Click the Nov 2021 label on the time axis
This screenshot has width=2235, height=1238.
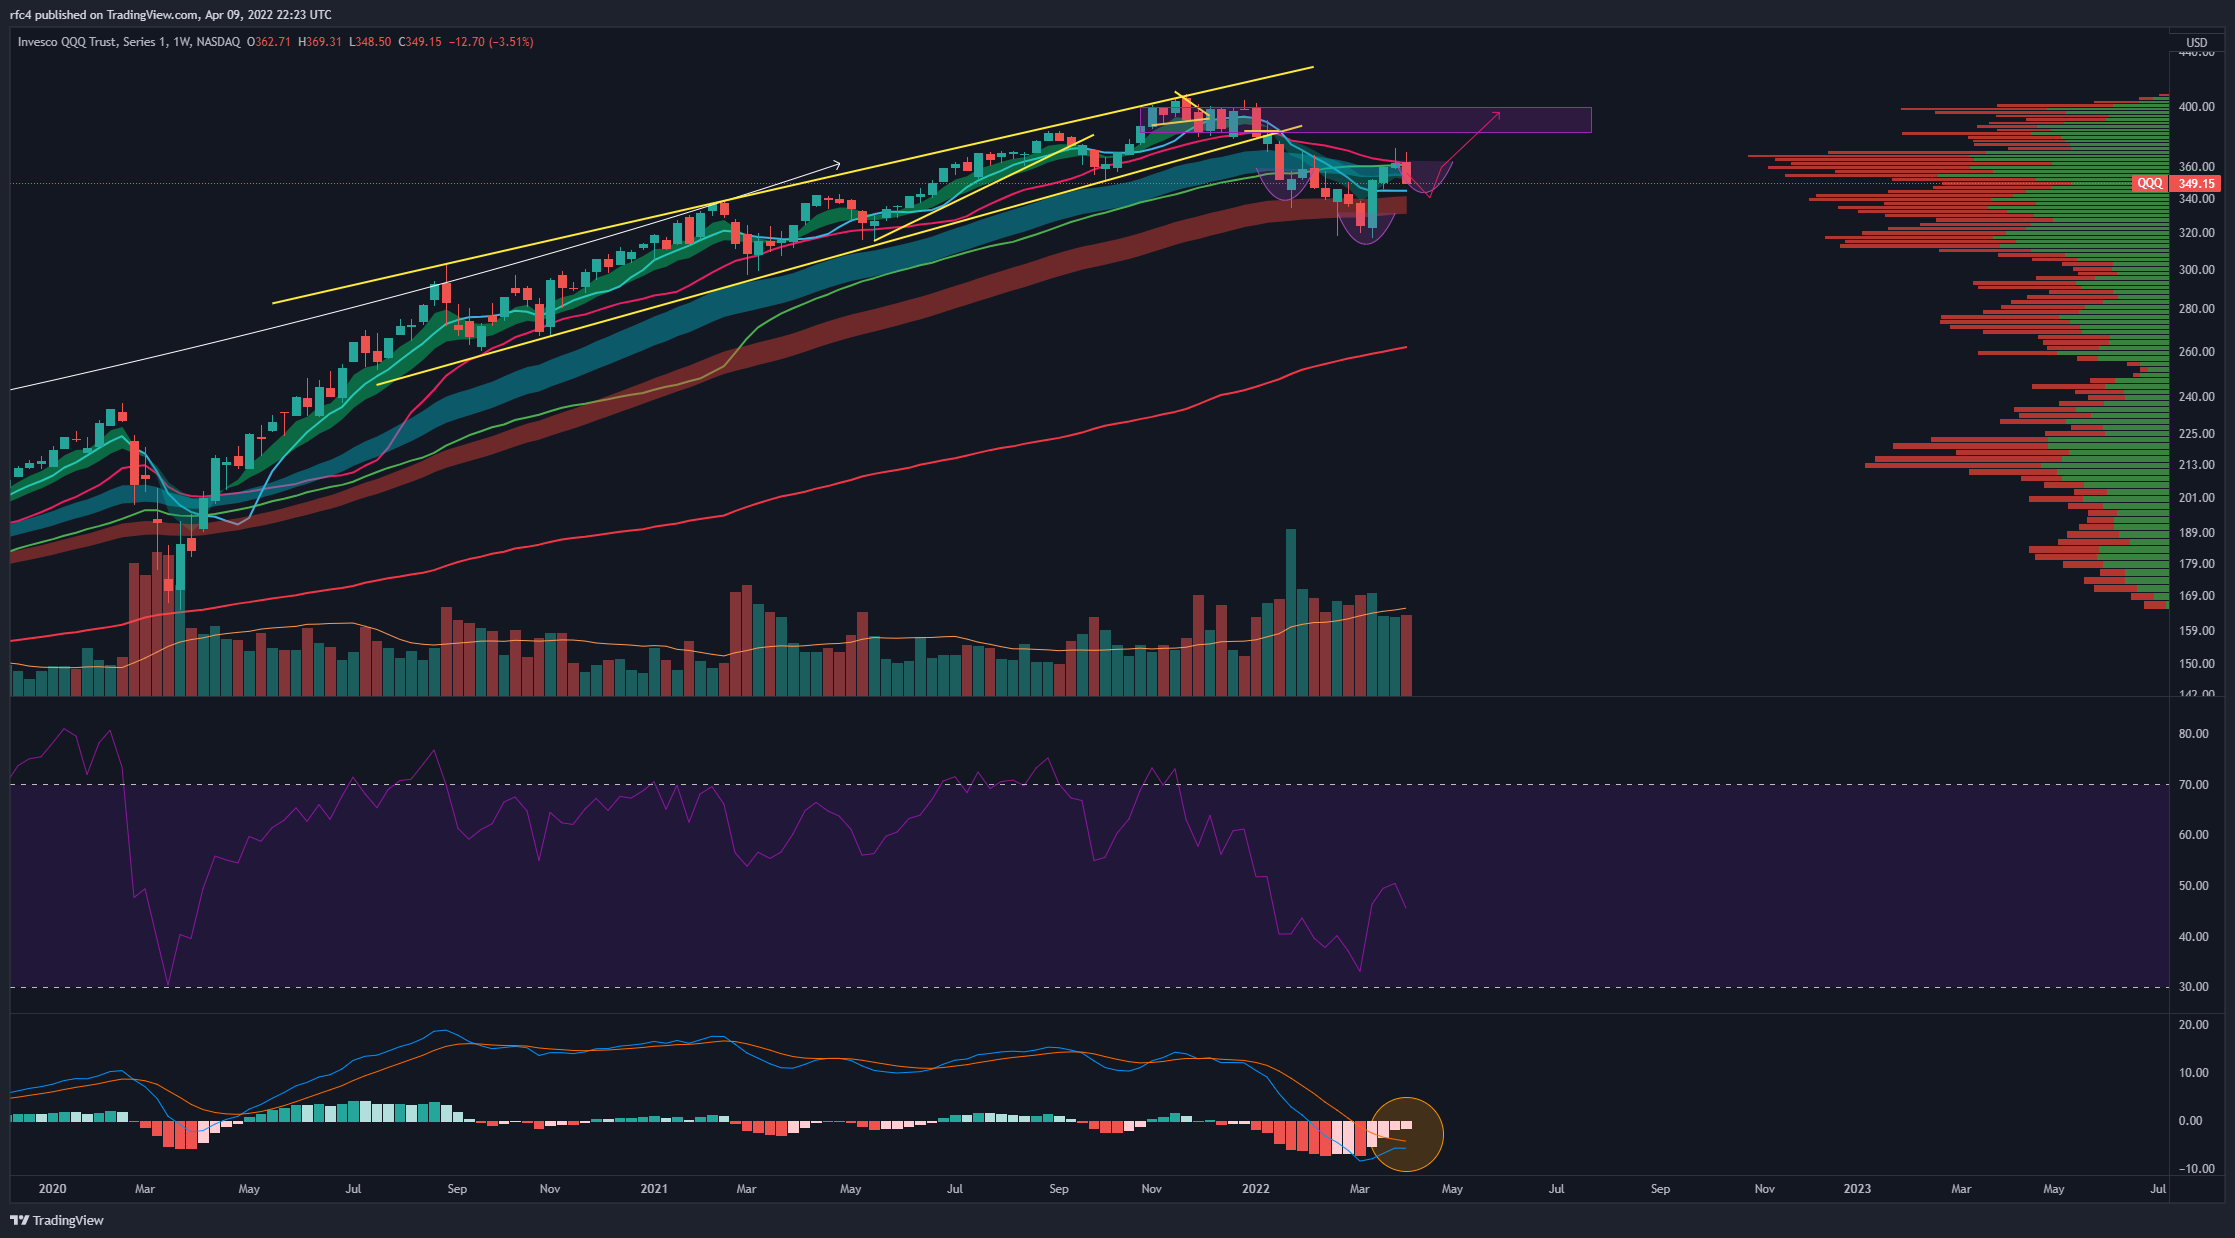click(x=1151, y=1189)
